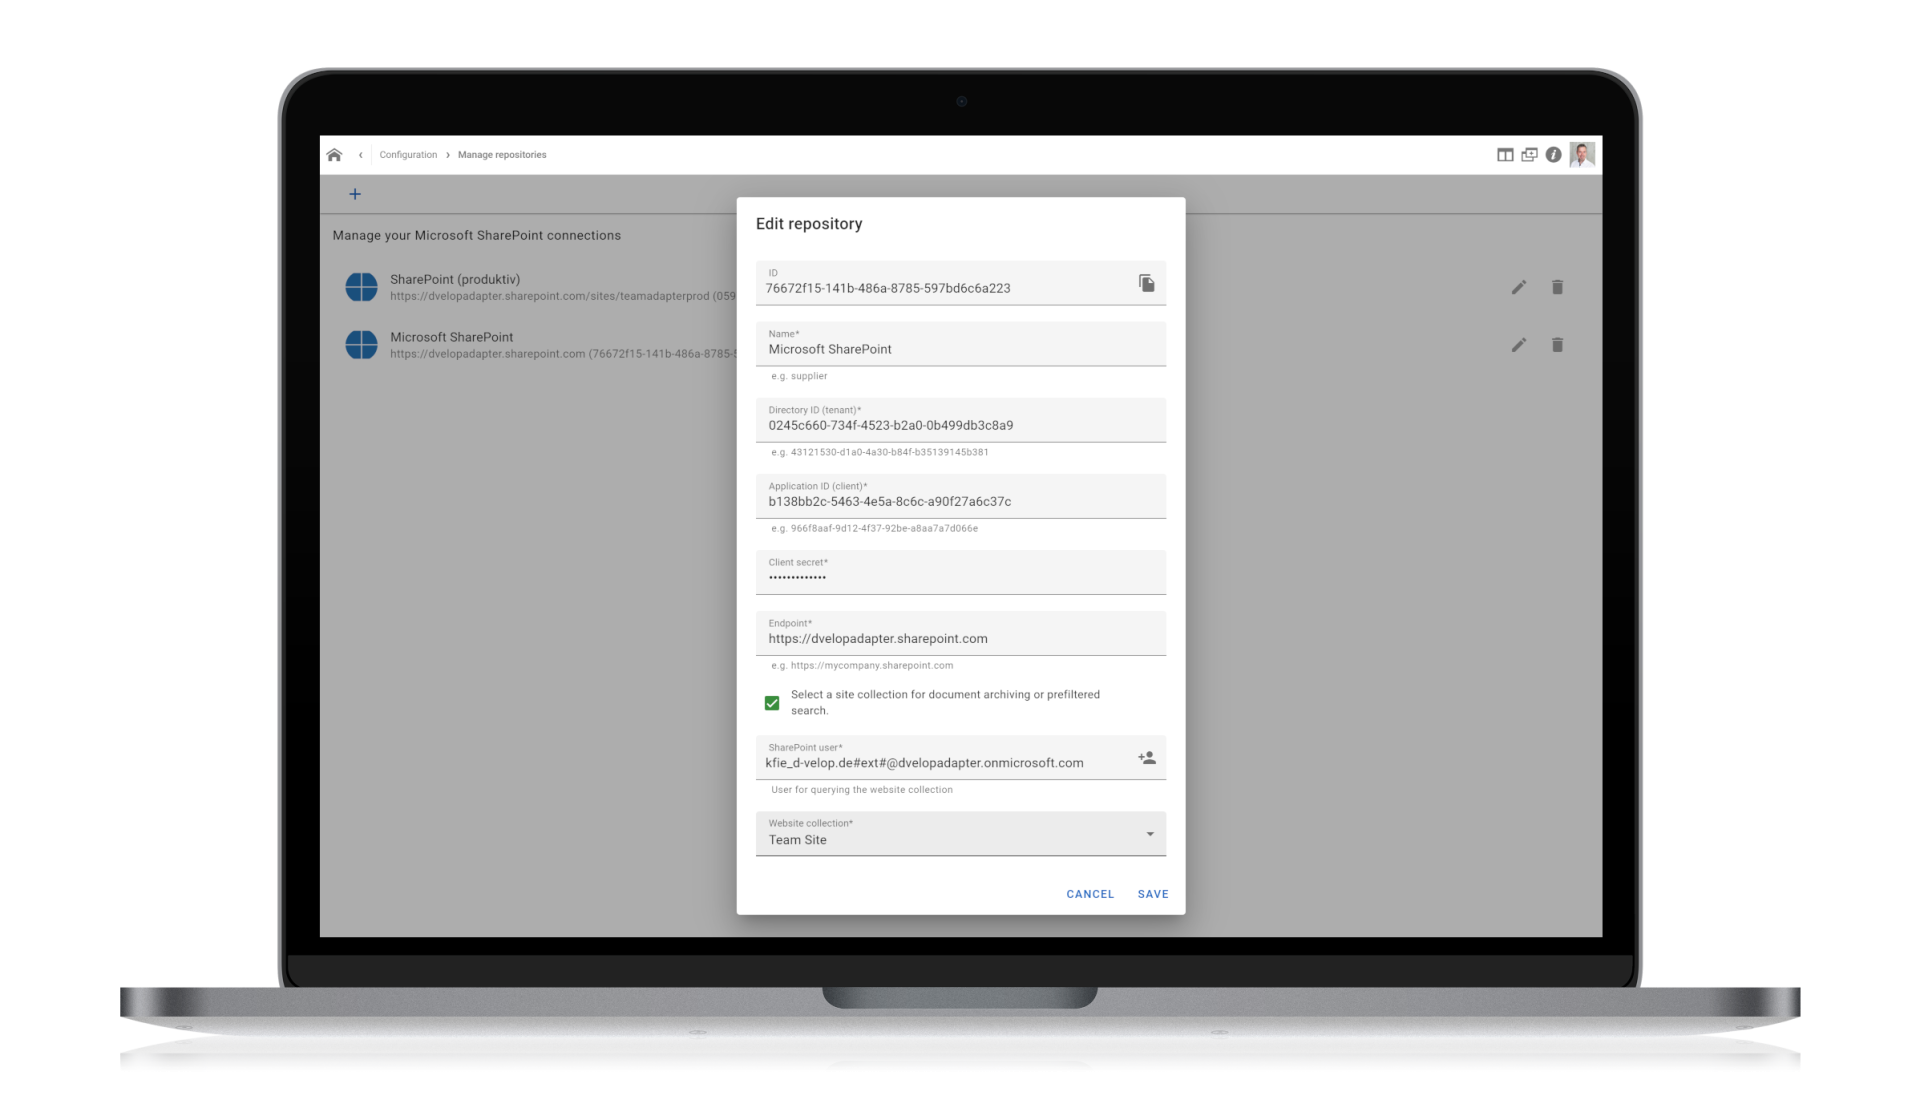The height and width of the screenshot is (1104, 1920).
Task: Click the breadcrumb chevron between Configuration and Manage repositories
Action: pos(447,154)
